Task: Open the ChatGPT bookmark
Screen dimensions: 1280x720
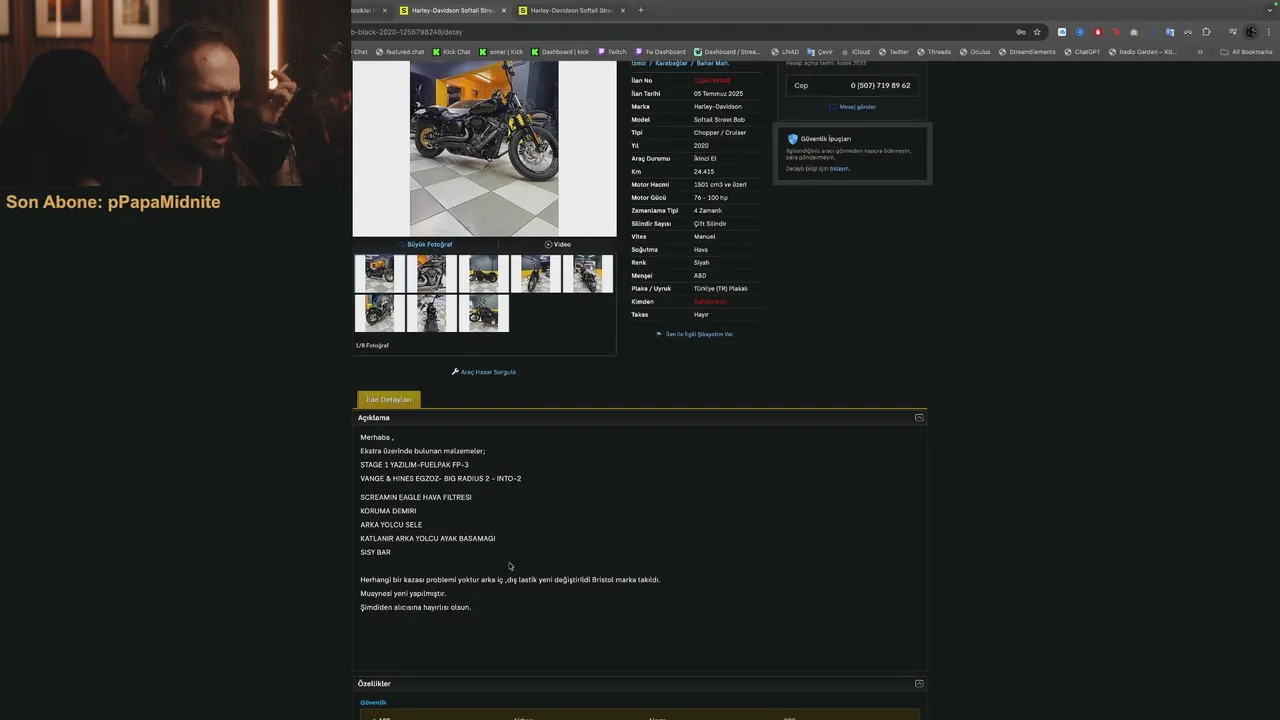Action: tap(1082, 52)
